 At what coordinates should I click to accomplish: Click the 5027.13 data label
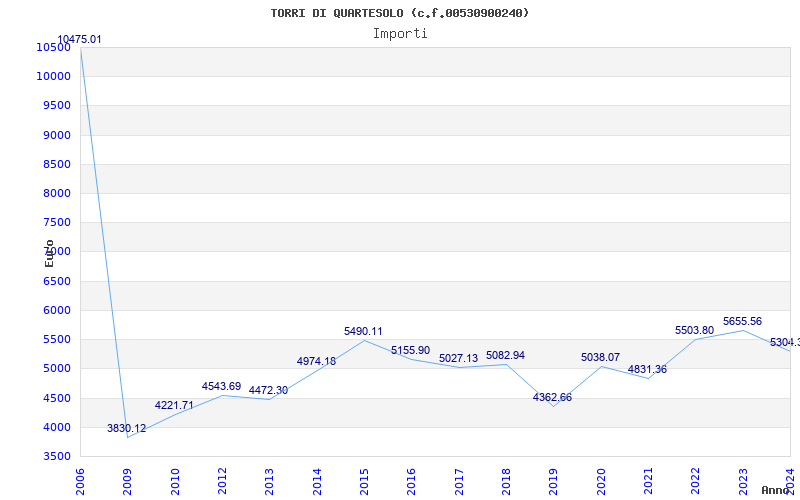[x=458, y=359]
